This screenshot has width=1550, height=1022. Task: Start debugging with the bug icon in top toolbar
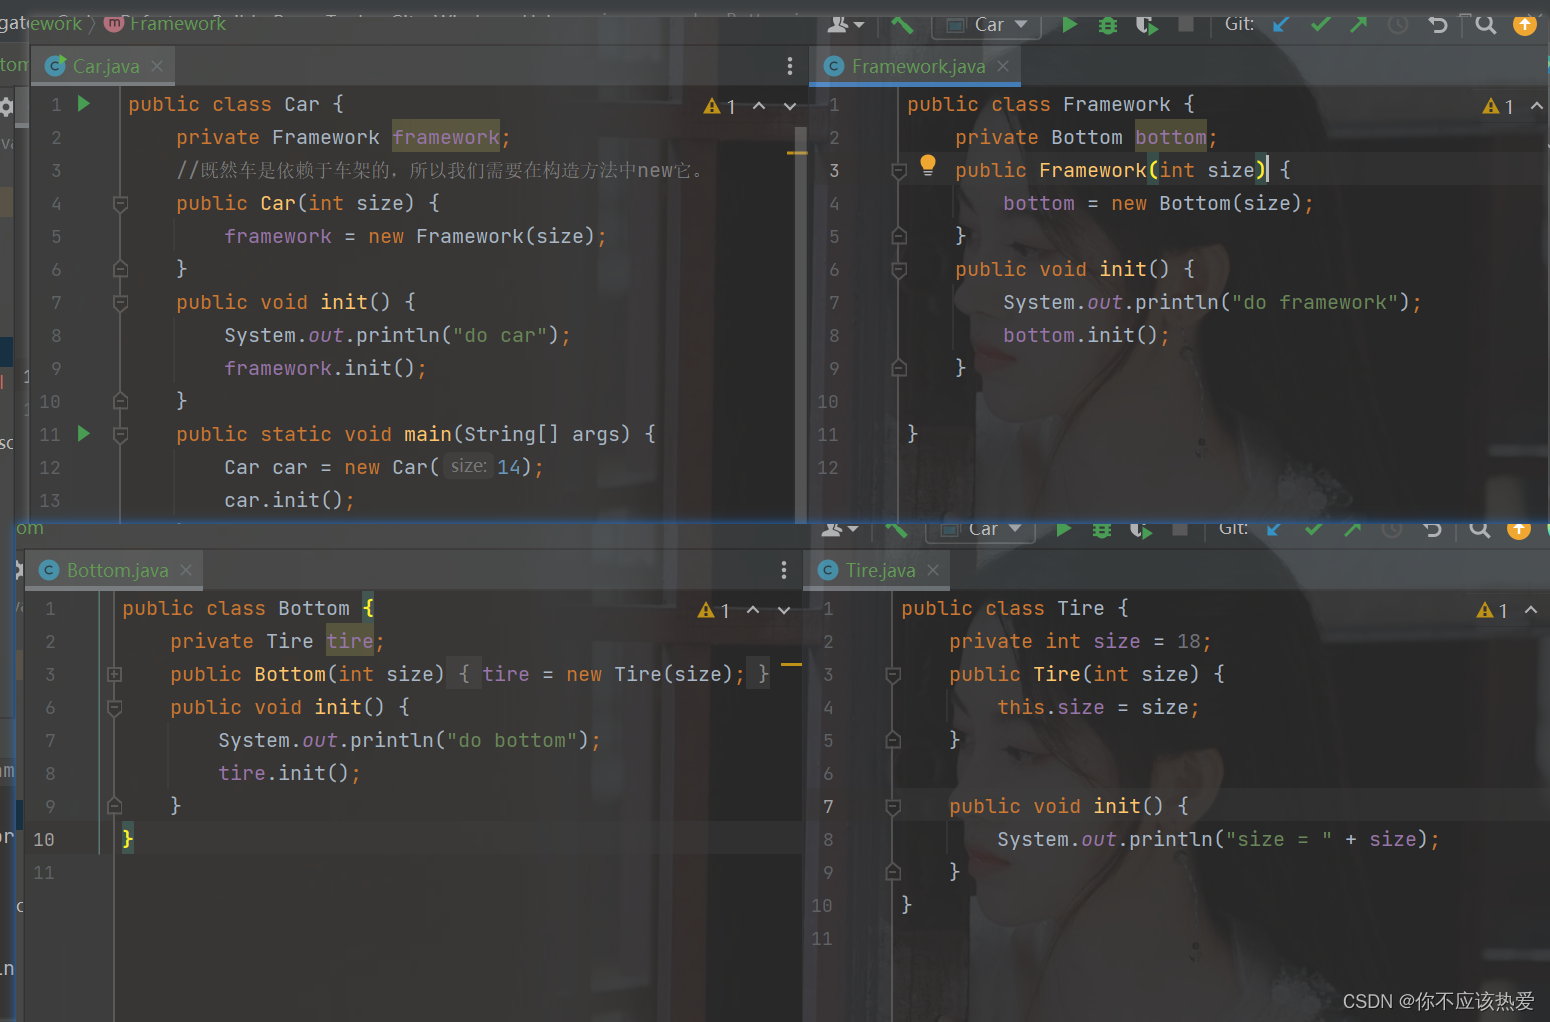pos(1107,25)
